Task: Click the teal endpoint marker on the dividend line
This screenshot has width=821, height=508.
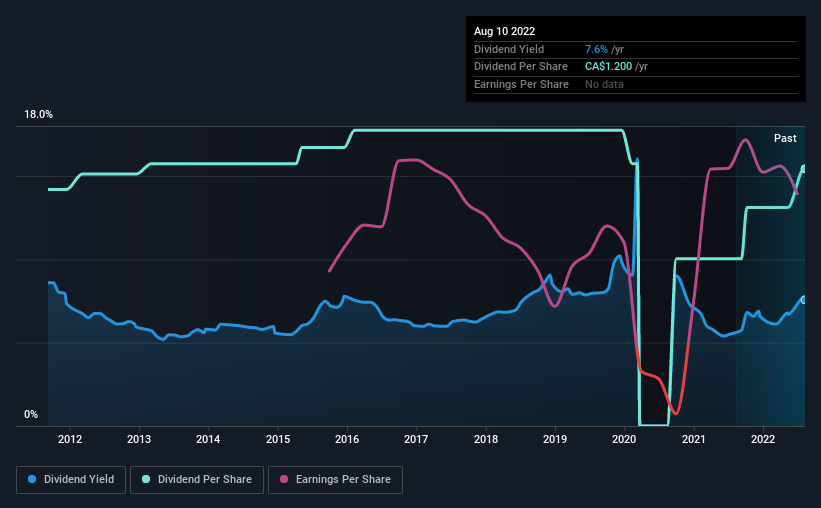Action: point(803,168)
